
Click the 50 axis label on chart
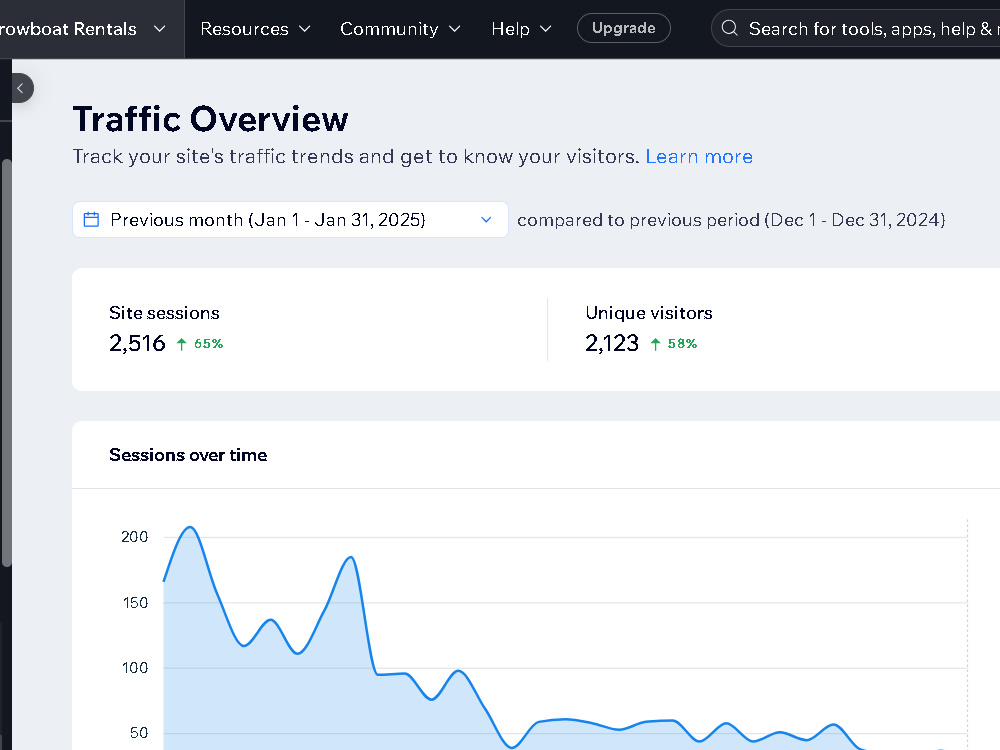pos(139,733)
